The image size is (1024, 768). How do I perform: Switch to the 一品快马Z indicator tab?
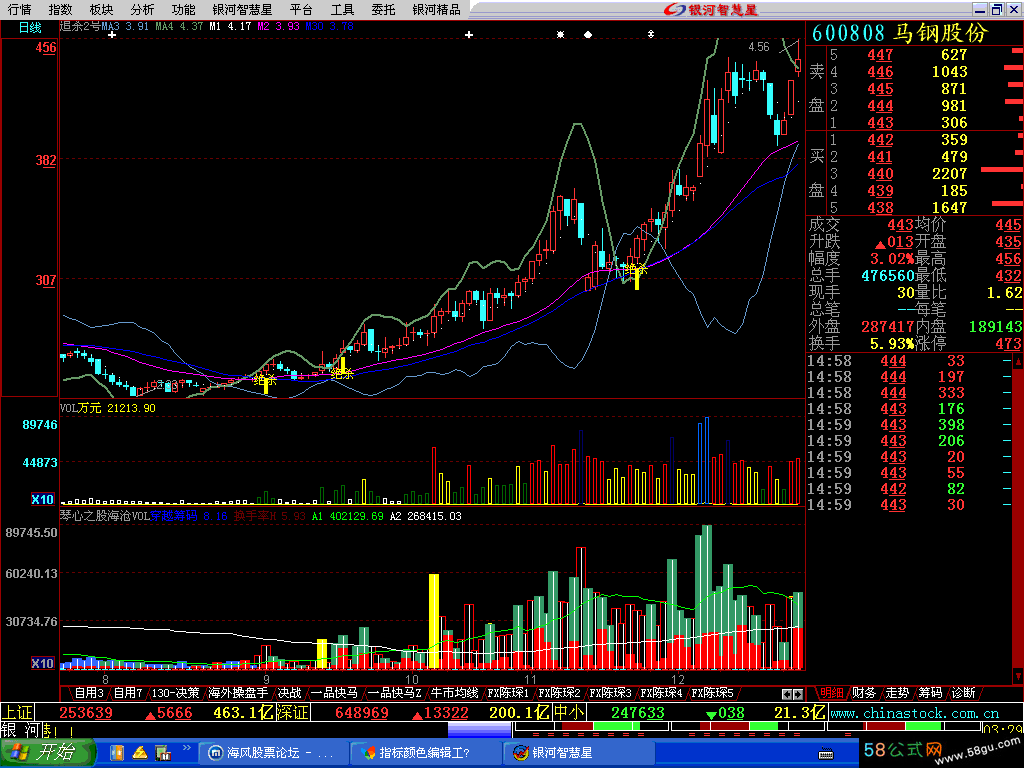[x=394, y=693]
